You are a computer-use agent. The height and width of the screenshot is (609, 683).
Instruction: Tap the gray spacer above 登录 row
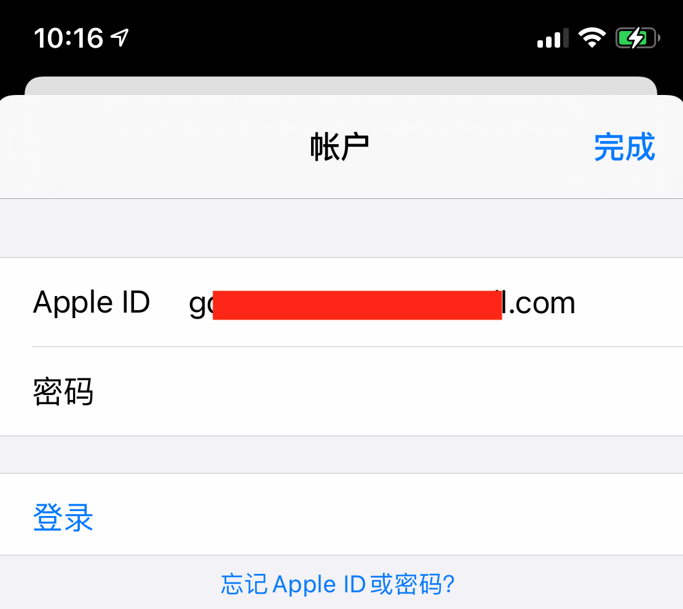point(342,454)
